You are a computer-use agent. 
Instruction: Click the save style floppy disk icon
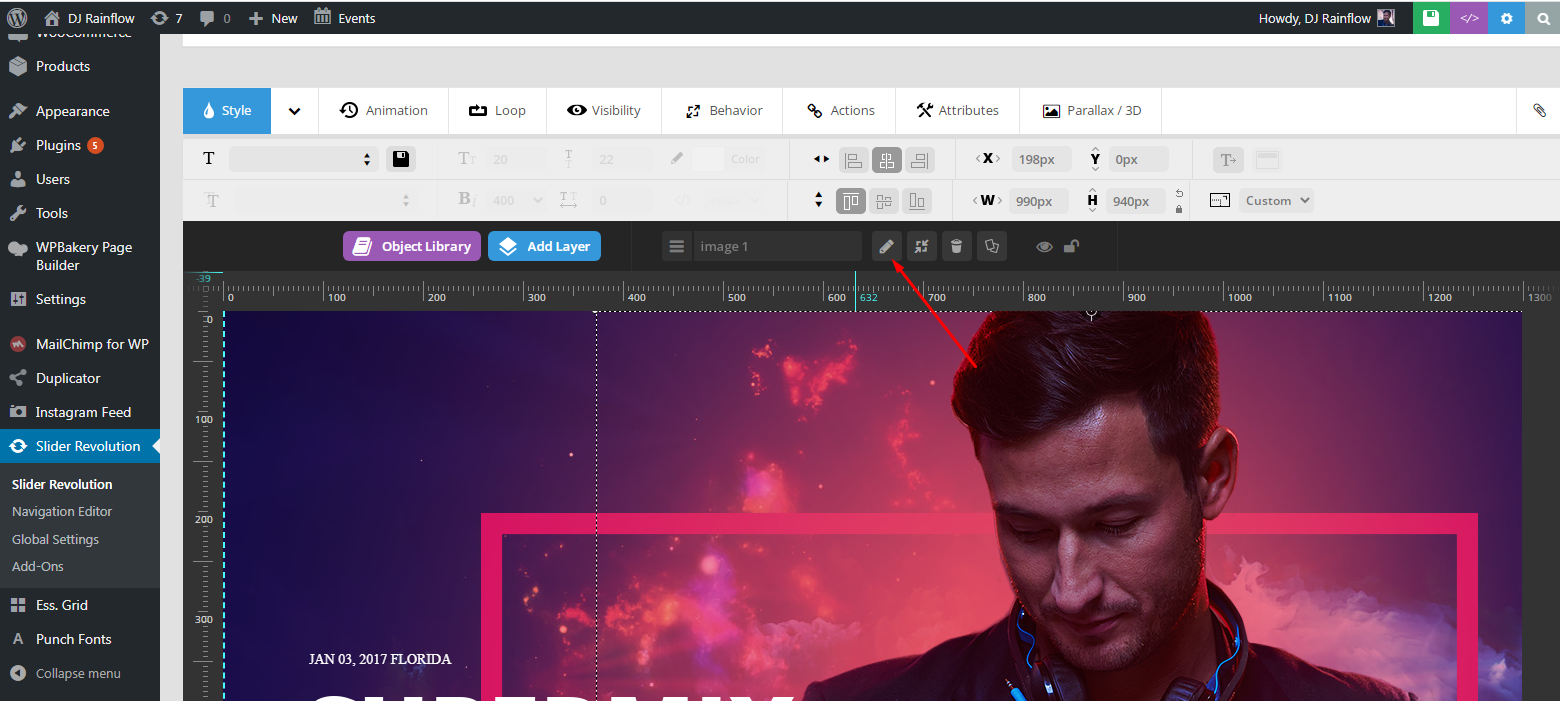tap(401, 159)
